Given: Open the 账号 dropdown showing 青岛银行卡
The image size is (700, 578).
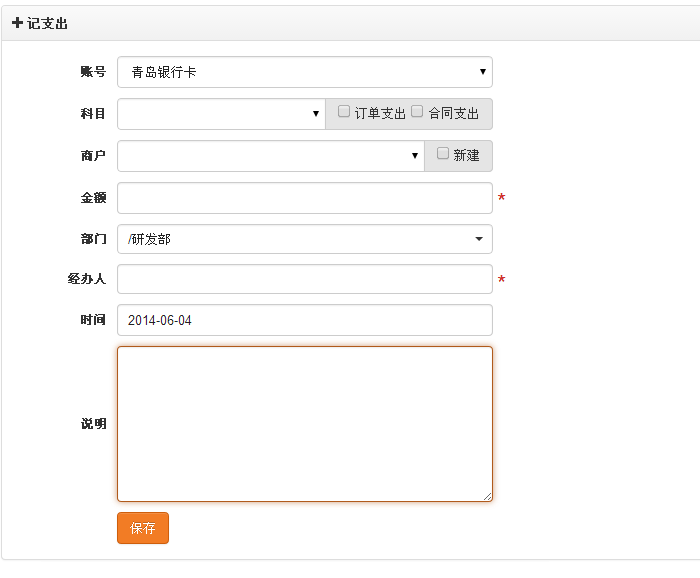Looking at the screenshot, I should tap(305, 72).
